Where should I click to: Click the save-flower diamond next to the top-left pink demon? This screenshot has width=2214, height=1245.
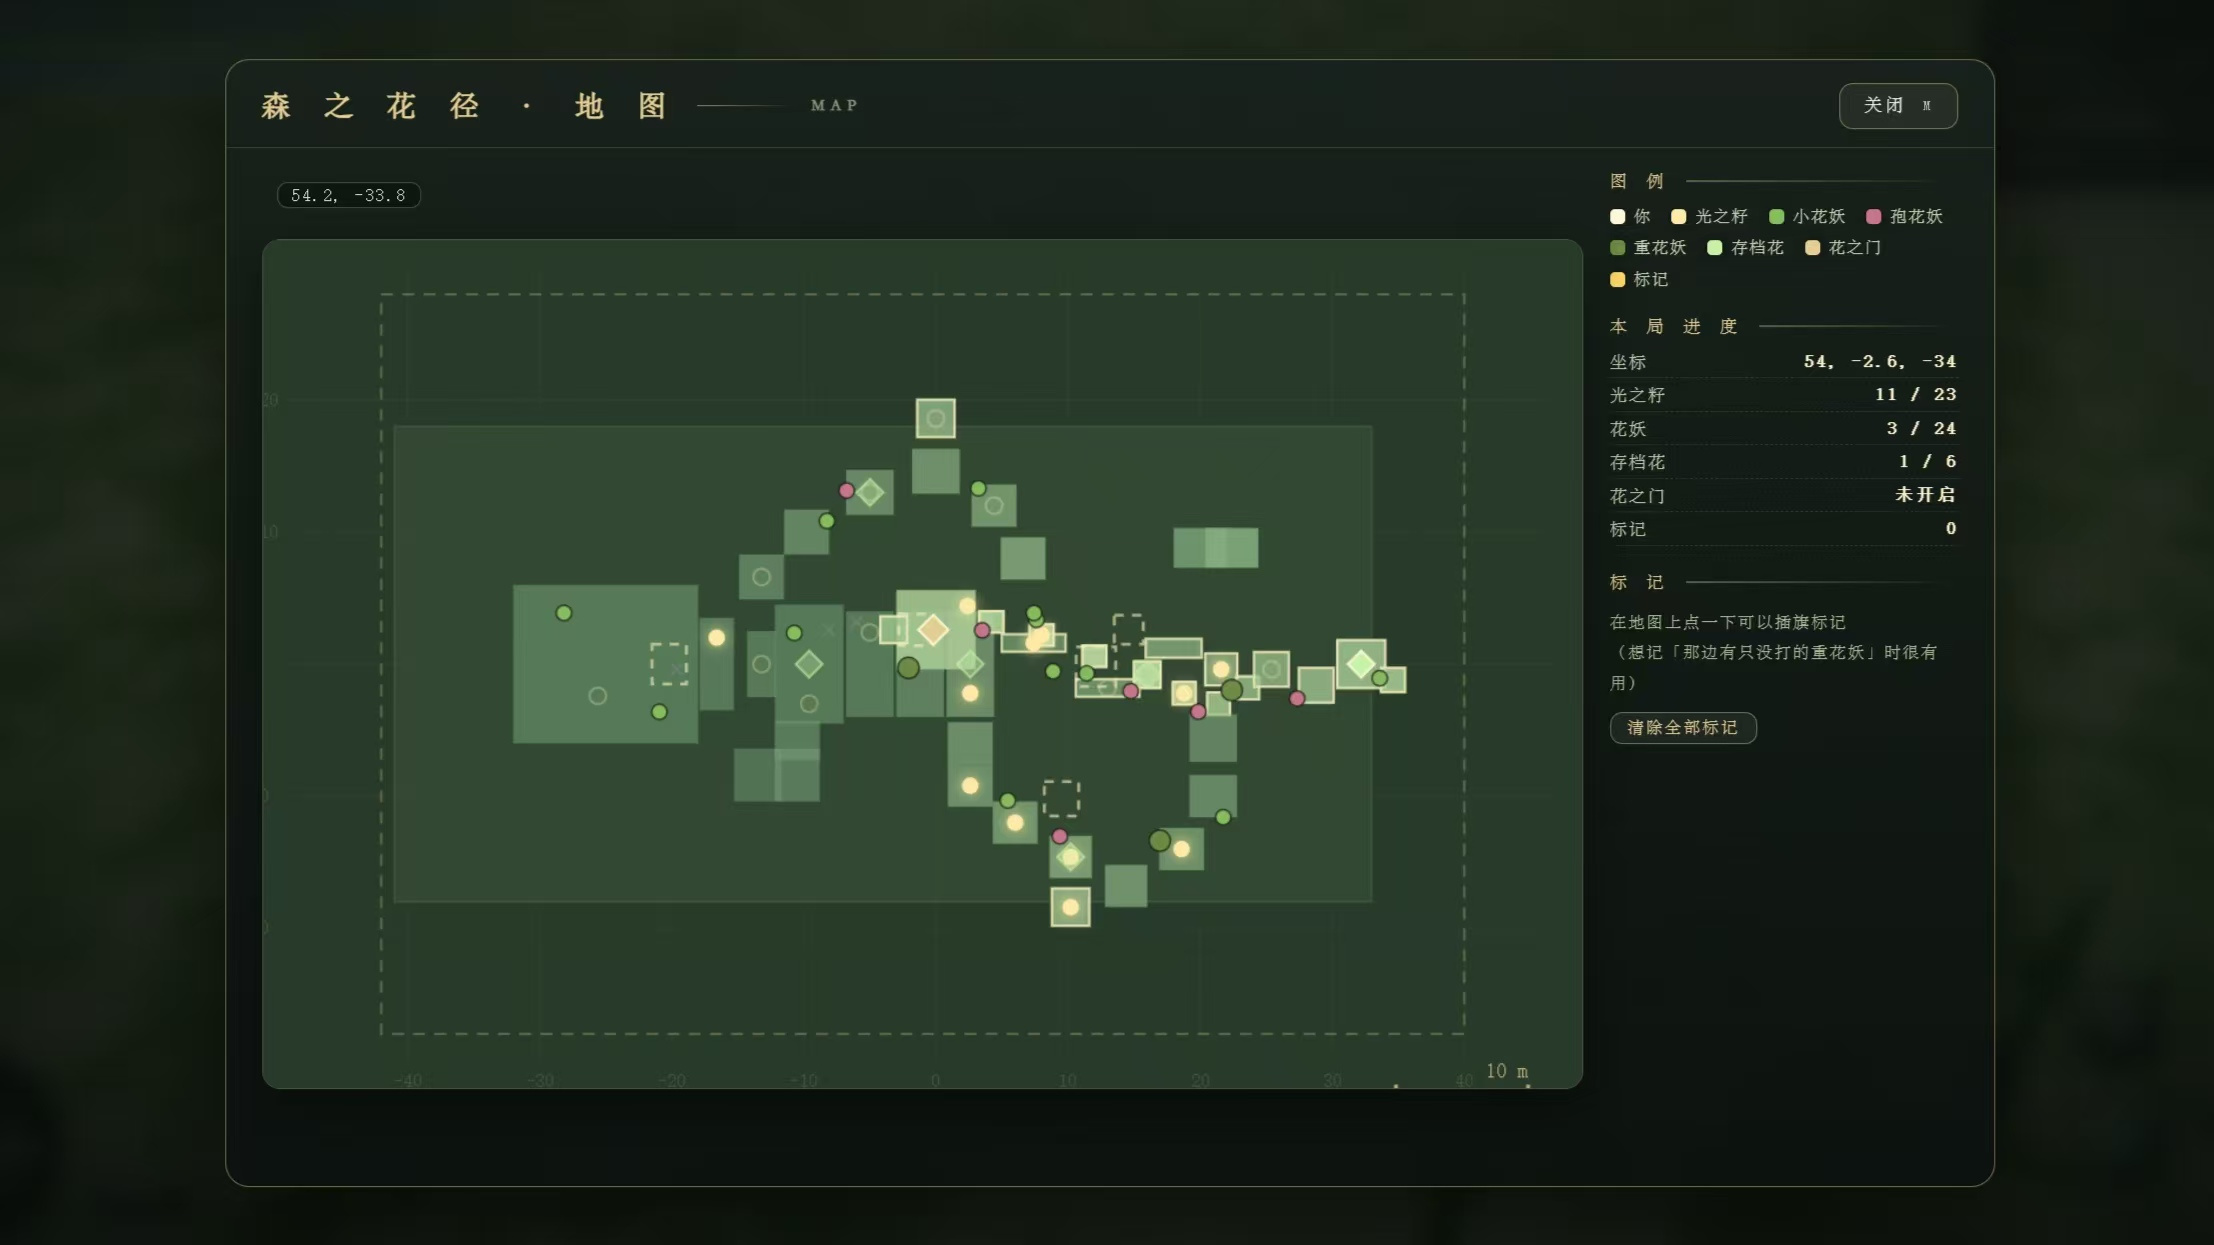coord(870,491)
